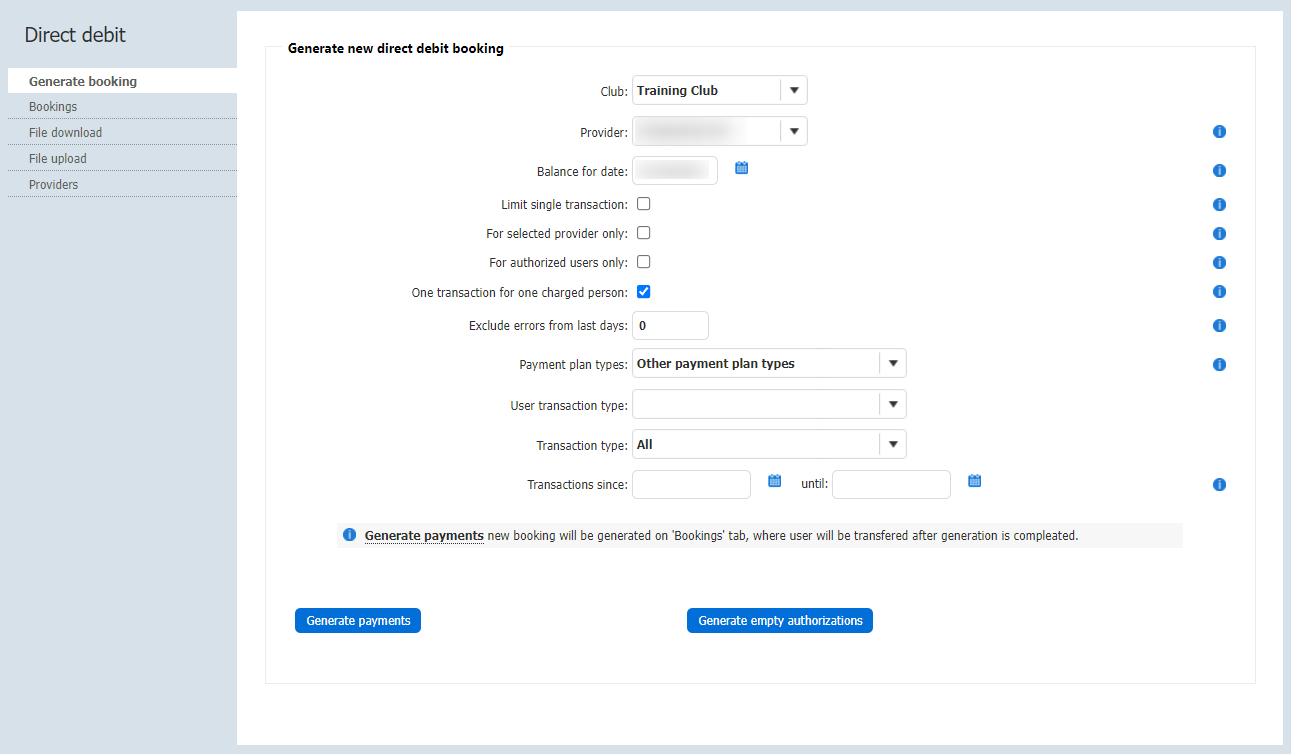
Task: Click Generate empty authorizations button
Action: pyautogui.click(x=780, y=621)
